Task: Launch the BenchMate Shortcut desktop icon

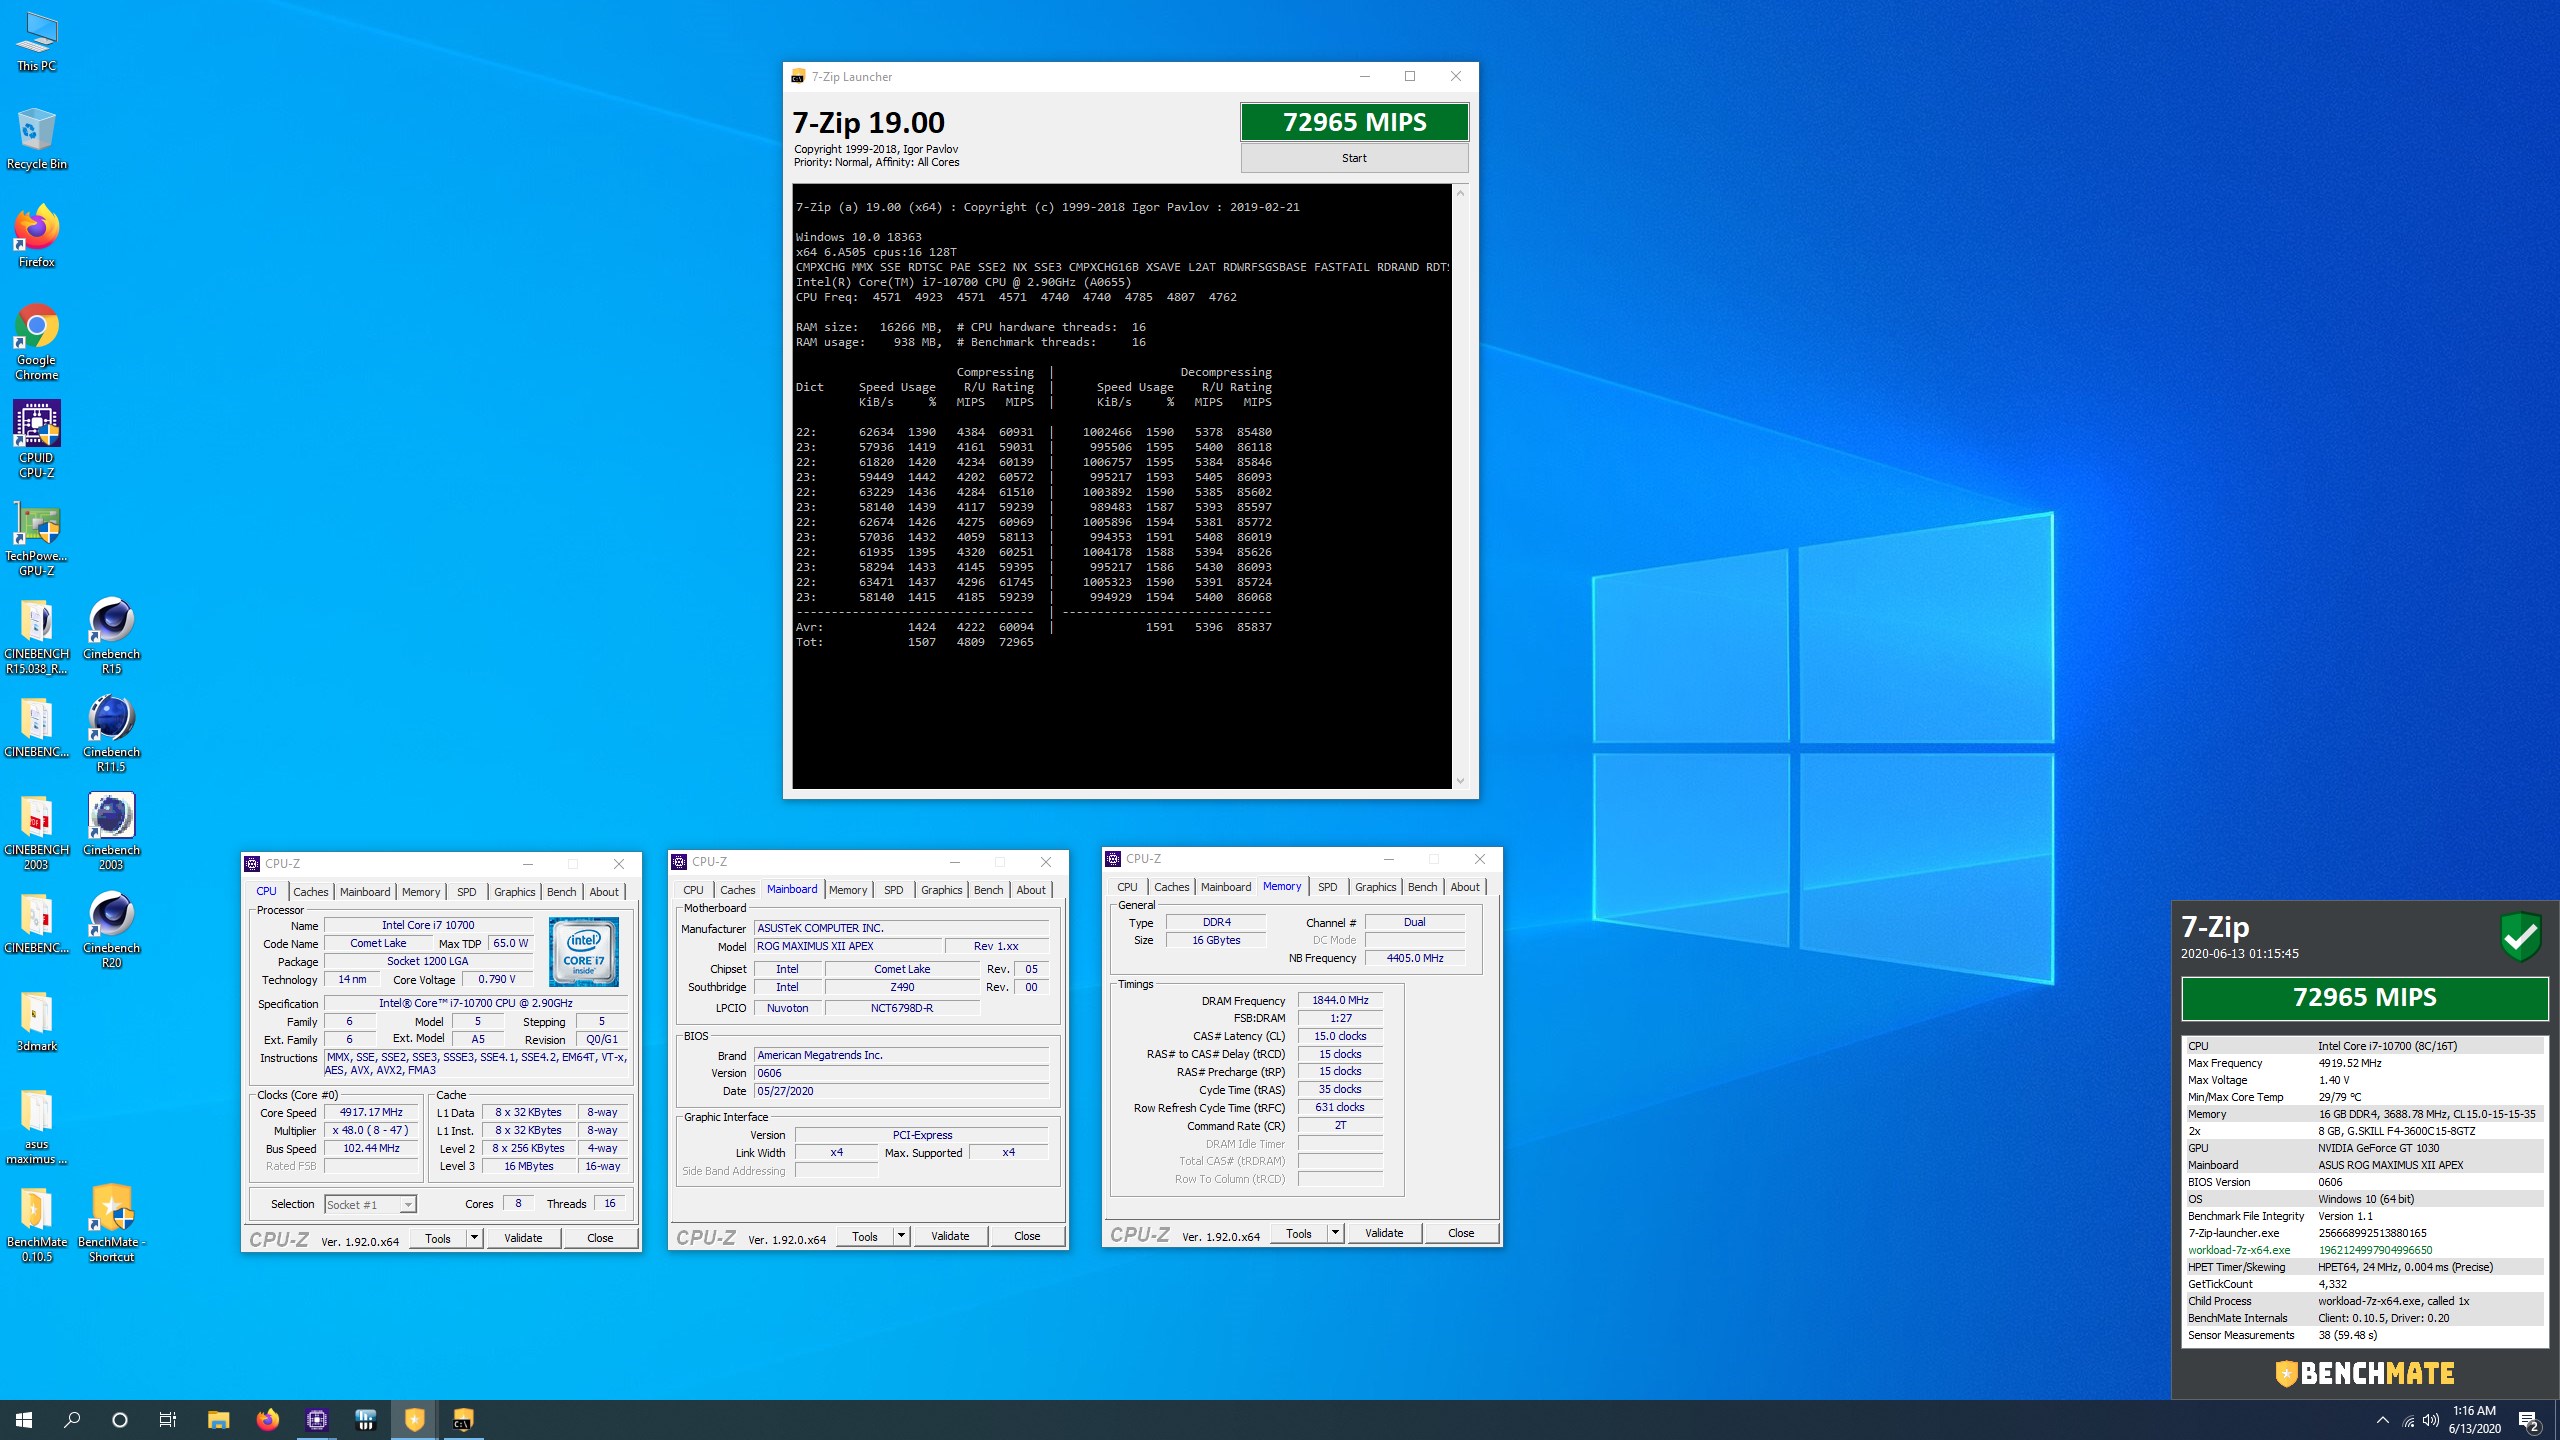Action: point(111,1224)
